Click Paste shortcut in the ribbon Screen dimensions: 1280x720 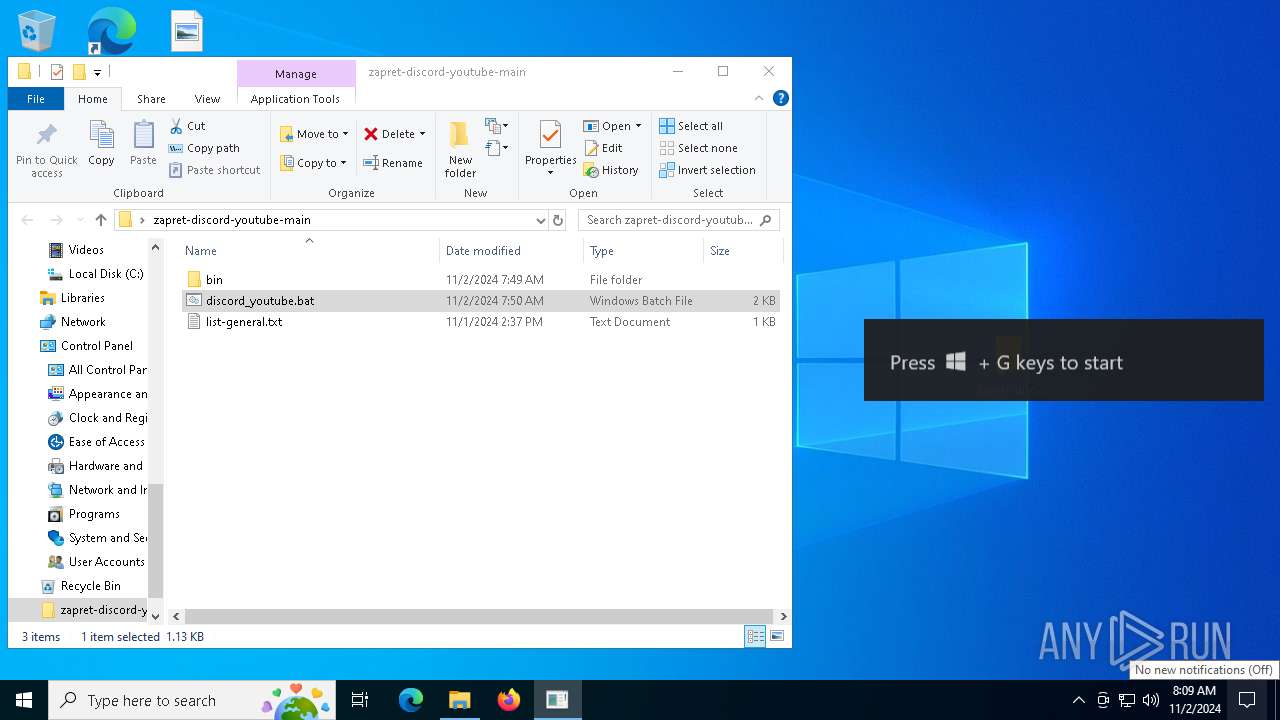coord(214,170)
